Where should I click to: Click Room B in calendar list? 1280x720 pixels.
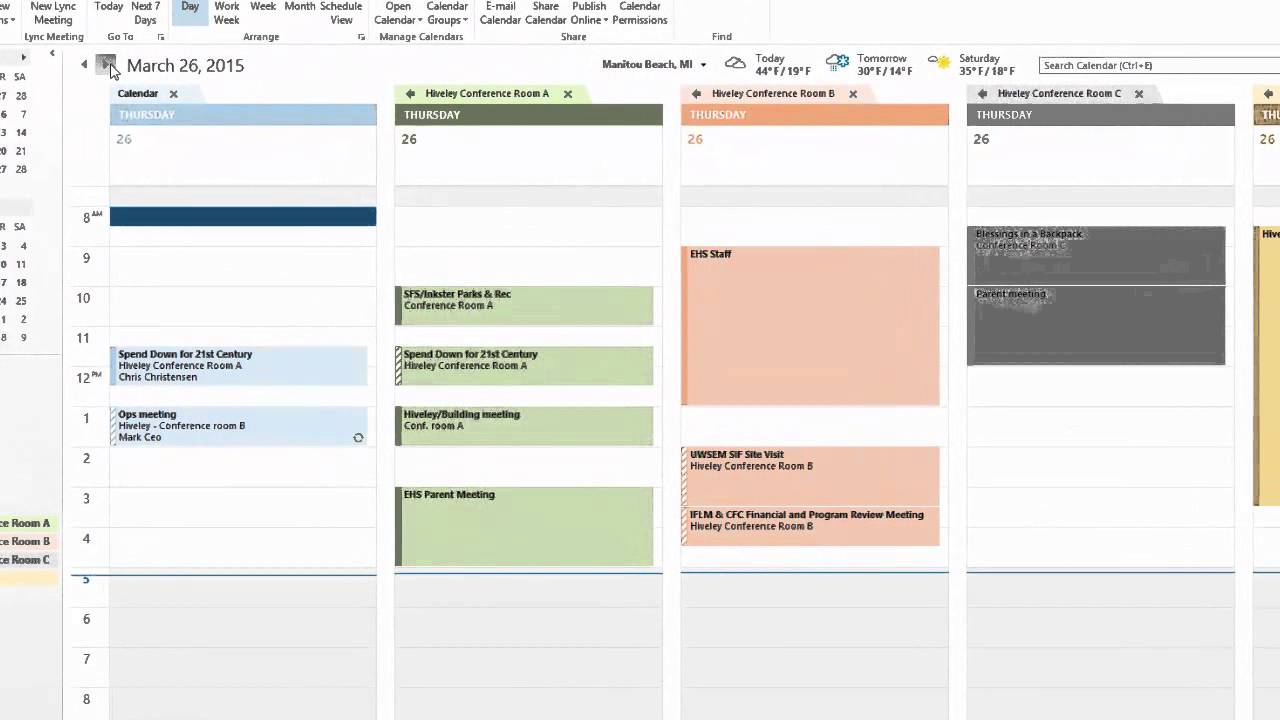click(27, 541)
